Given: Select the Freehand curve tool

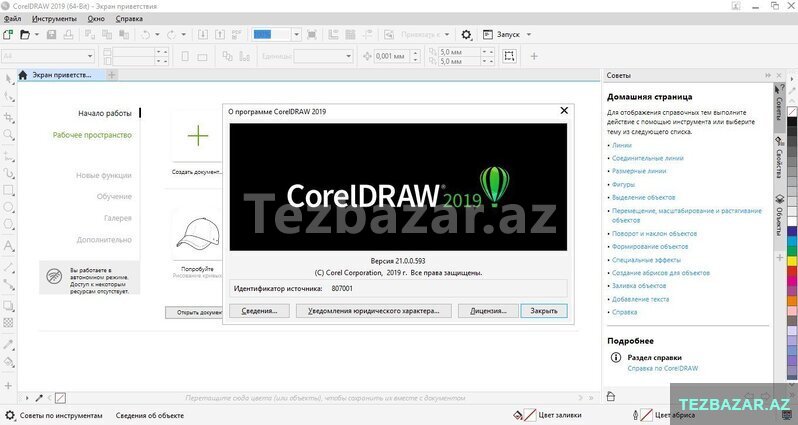Looking at the screenshot, I should pos(9,156).
